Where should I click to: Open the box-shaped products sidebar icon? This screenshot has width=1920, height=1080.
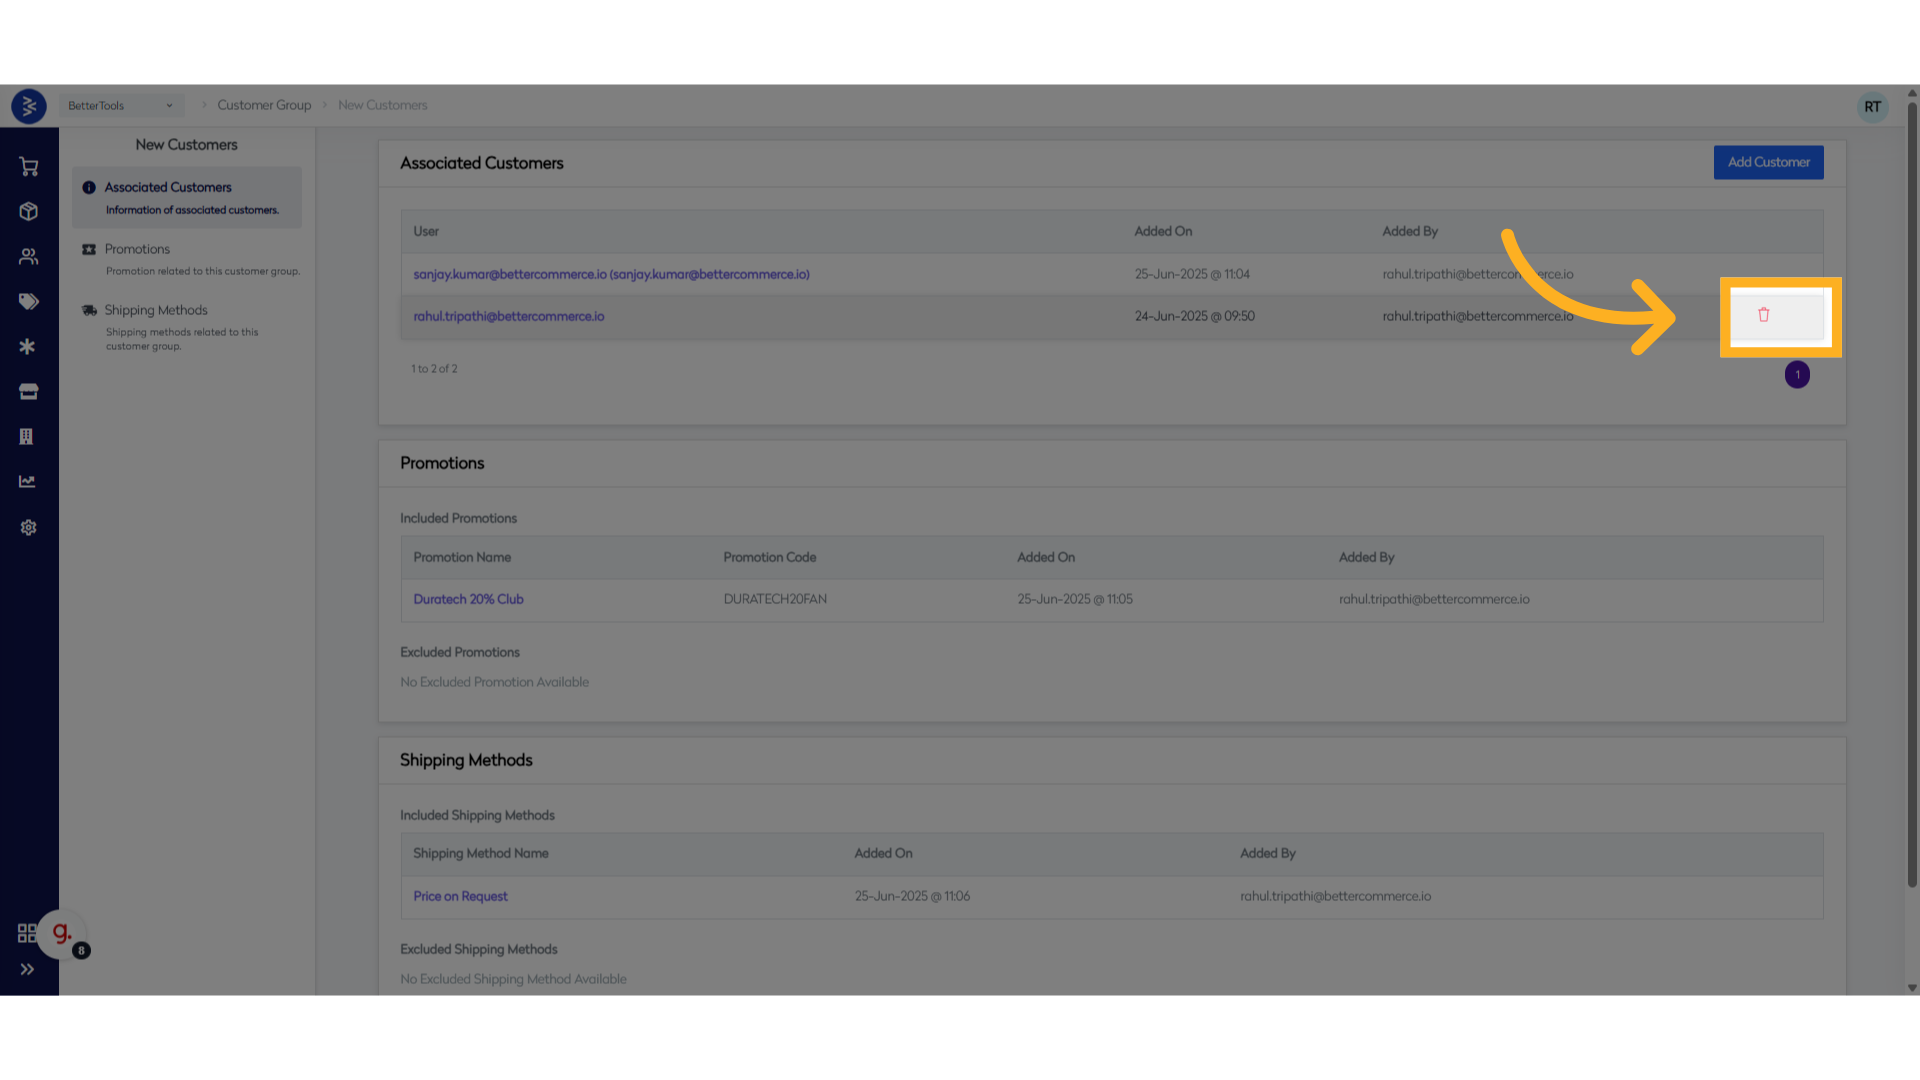click(28, 212)
